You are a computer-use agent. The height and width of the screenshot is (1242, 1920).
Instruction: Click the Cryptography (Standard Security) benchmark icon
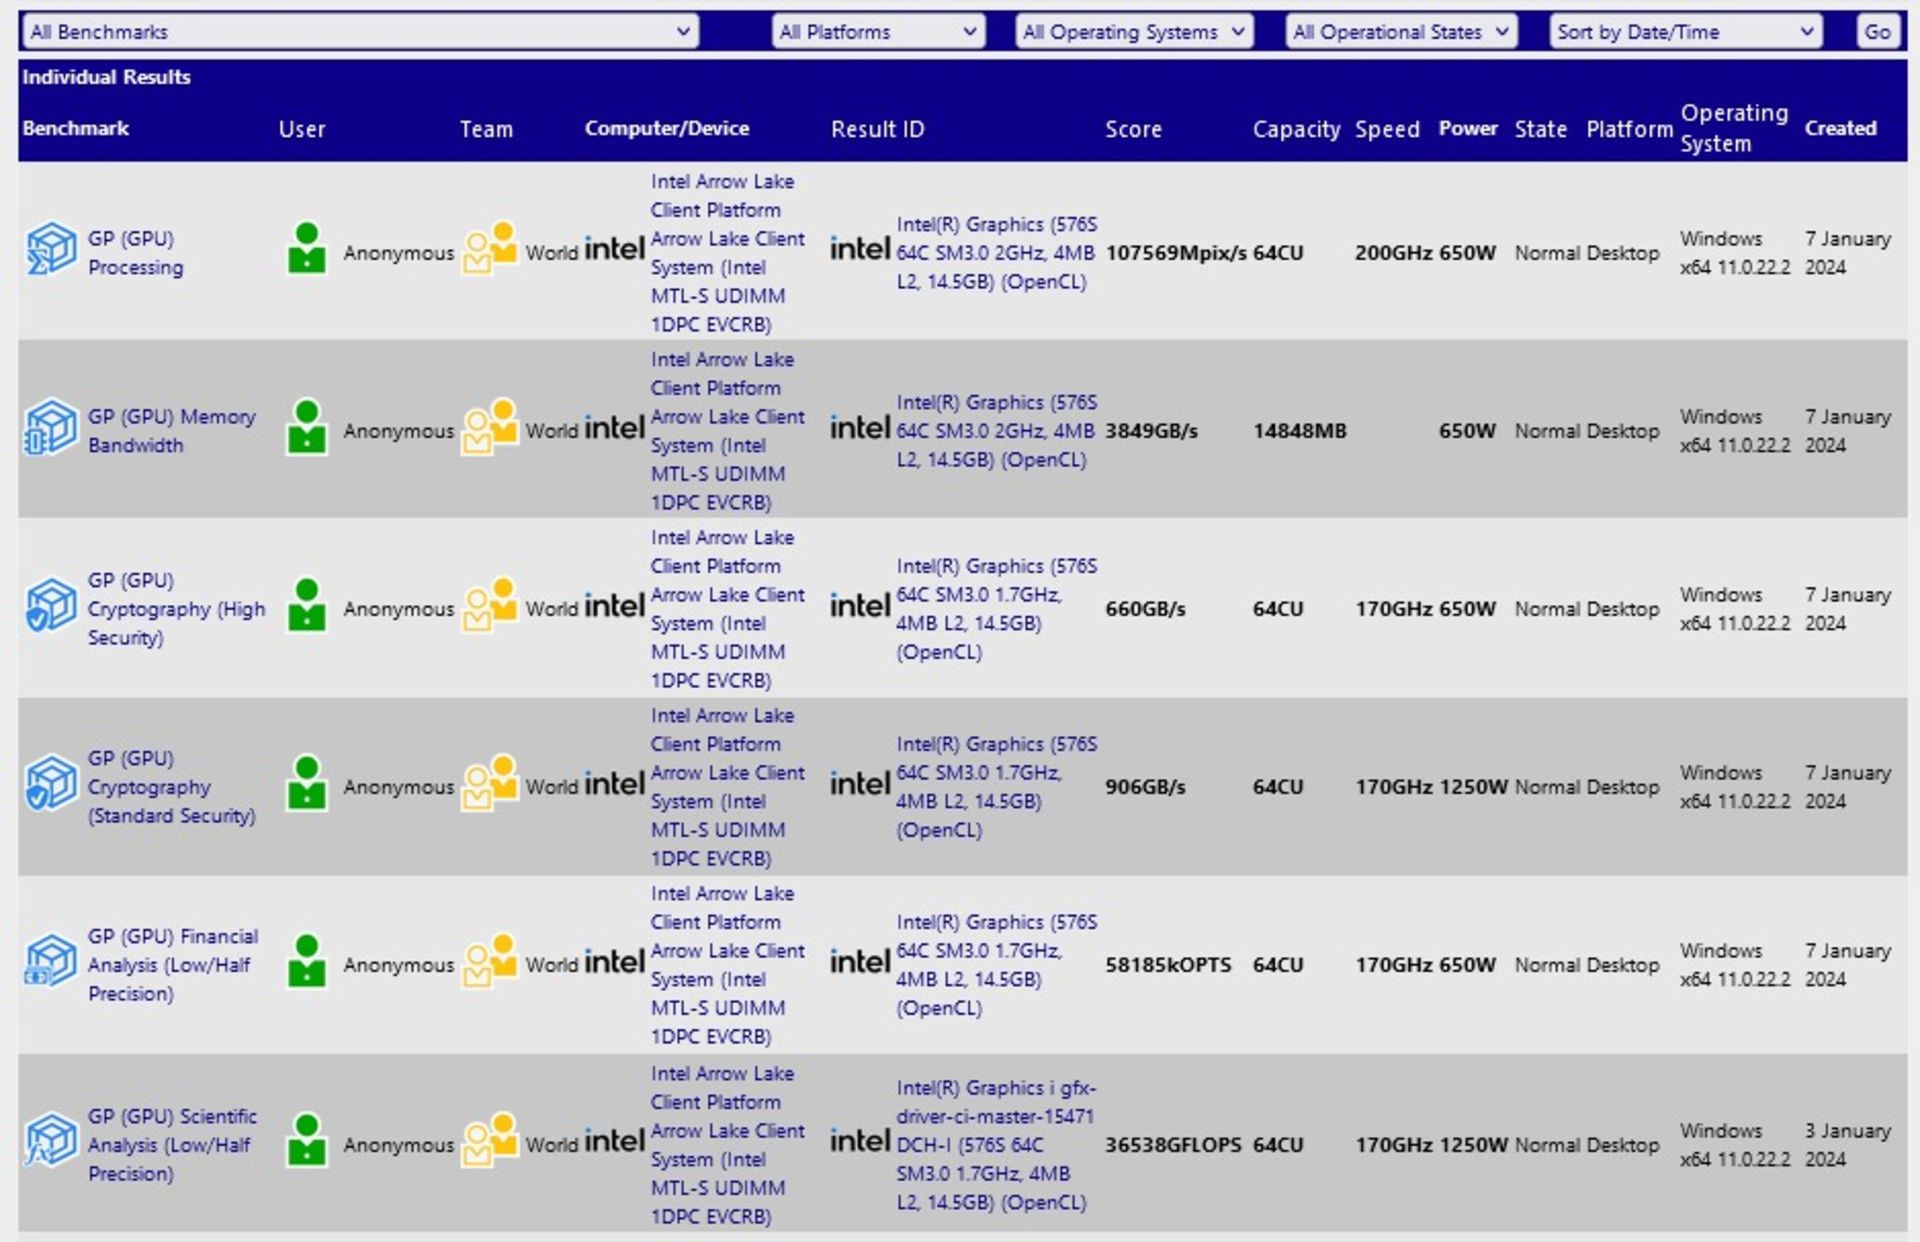[x=51, y=782]
